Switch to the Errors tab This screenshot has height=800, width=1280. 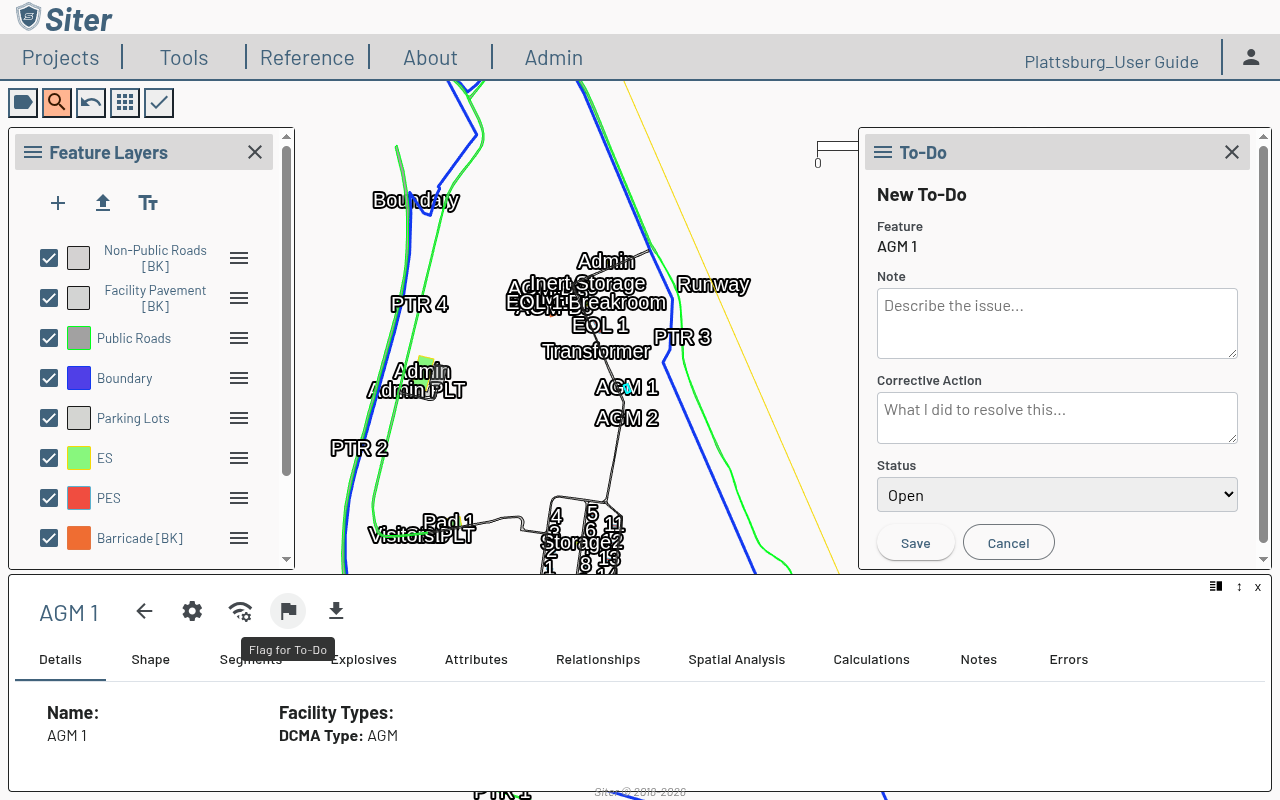point(1069,660)
